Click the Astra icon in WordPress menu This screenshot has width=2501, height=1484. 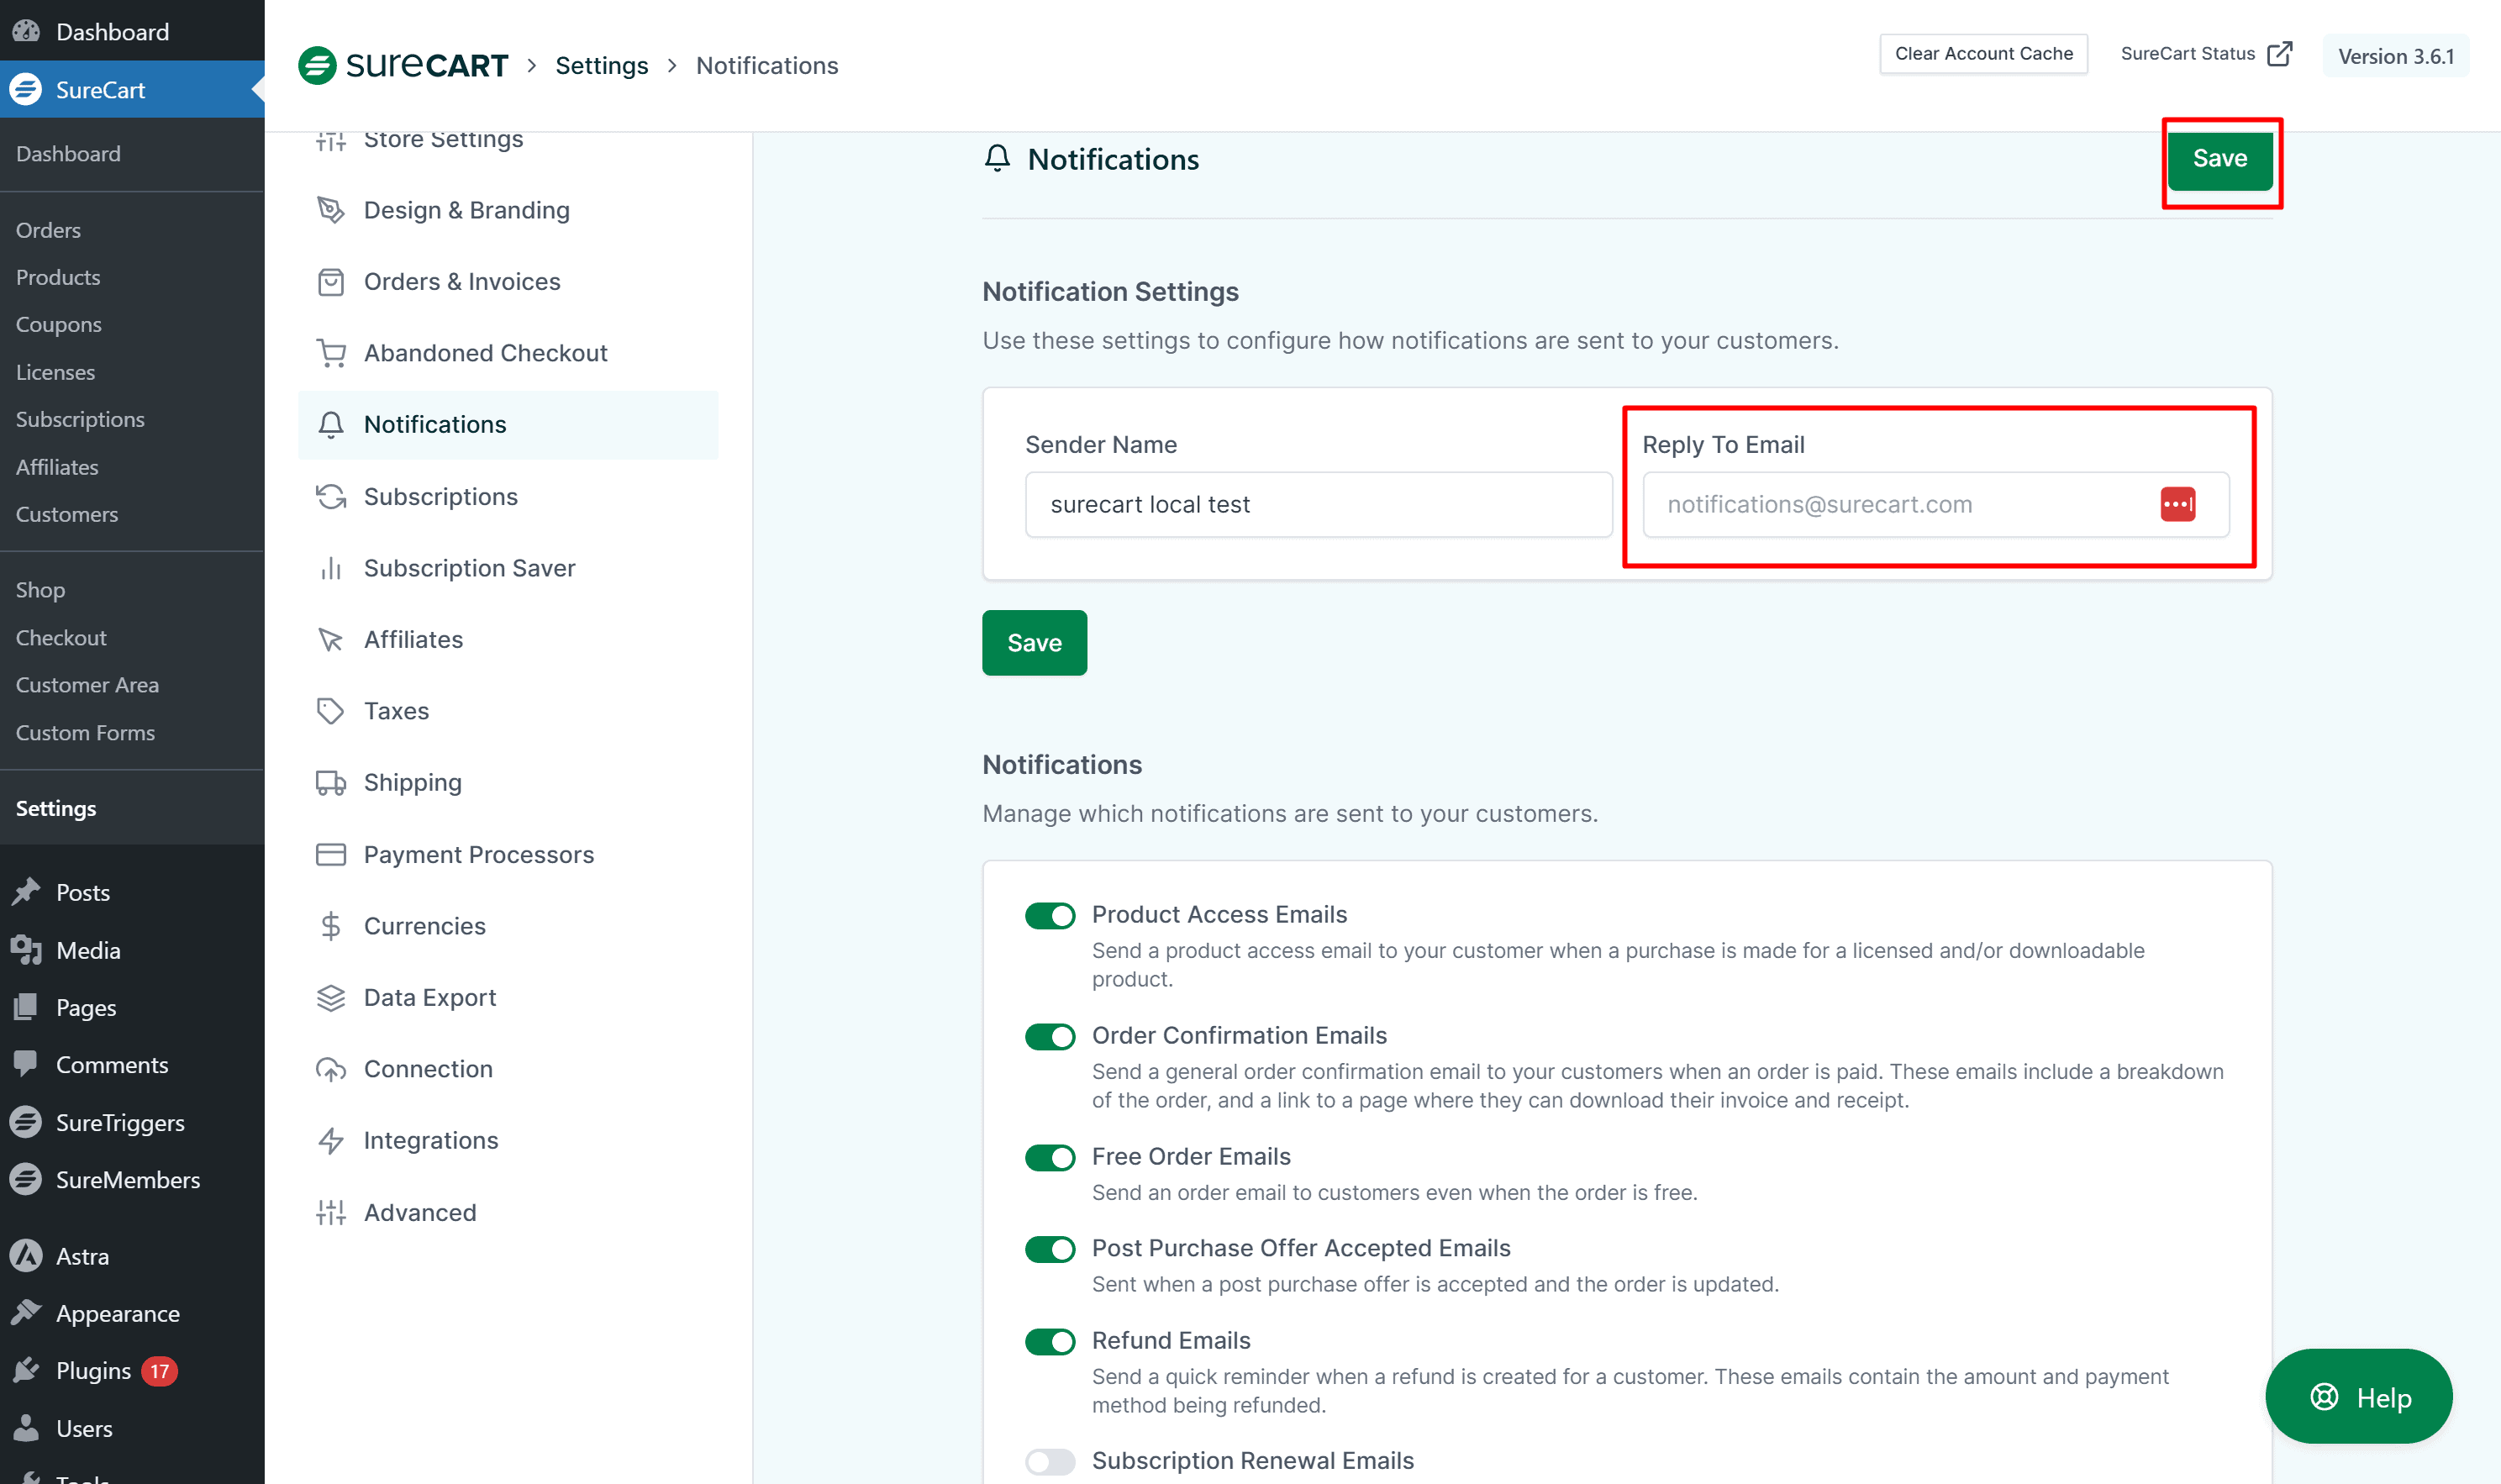(x=26, y=1256)
